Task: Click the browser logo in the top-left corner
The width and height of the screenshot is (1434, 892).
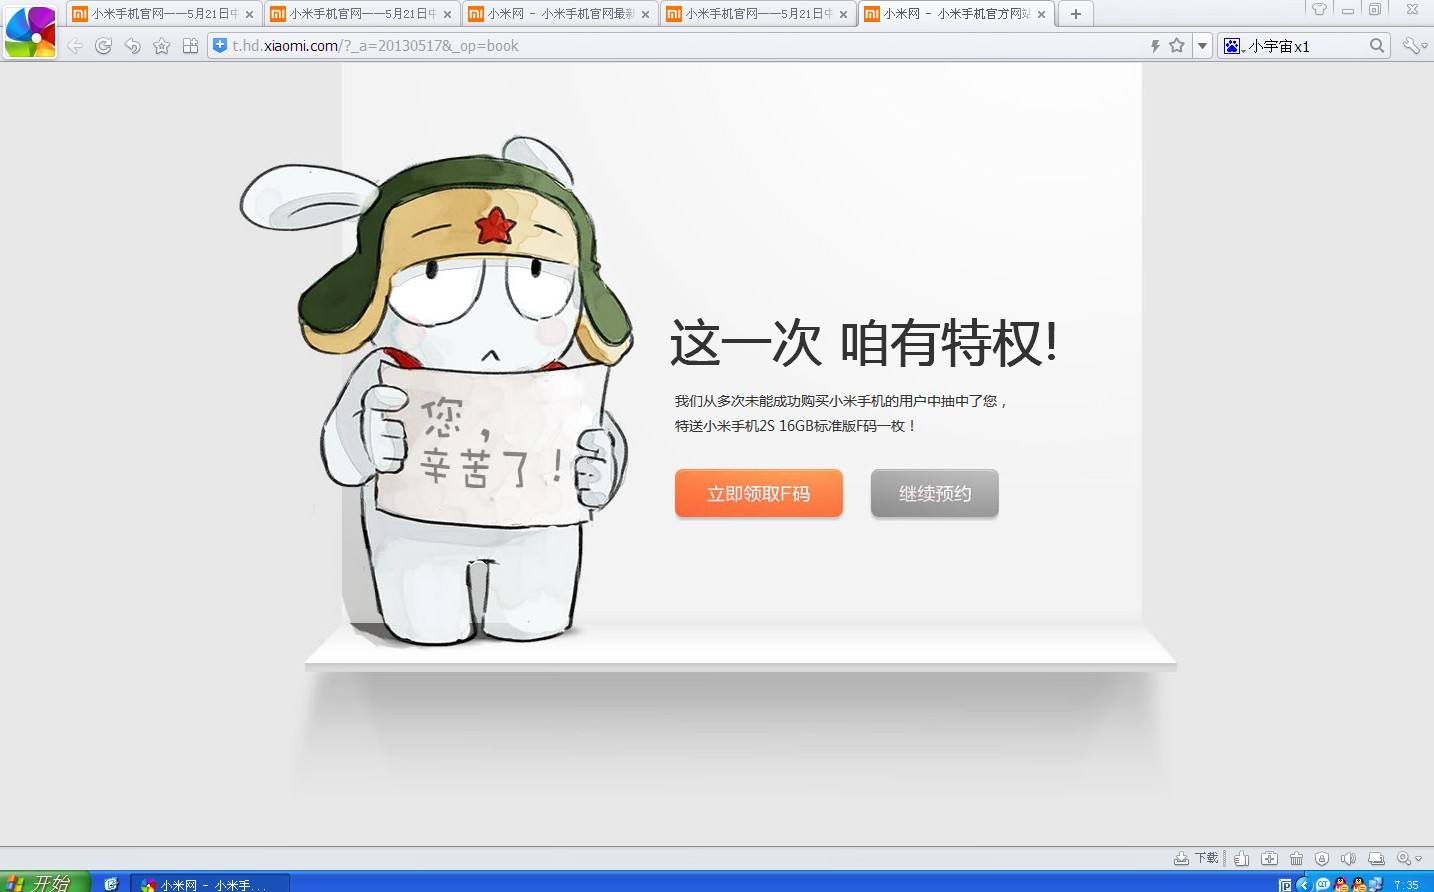Action: coord(30,31)
